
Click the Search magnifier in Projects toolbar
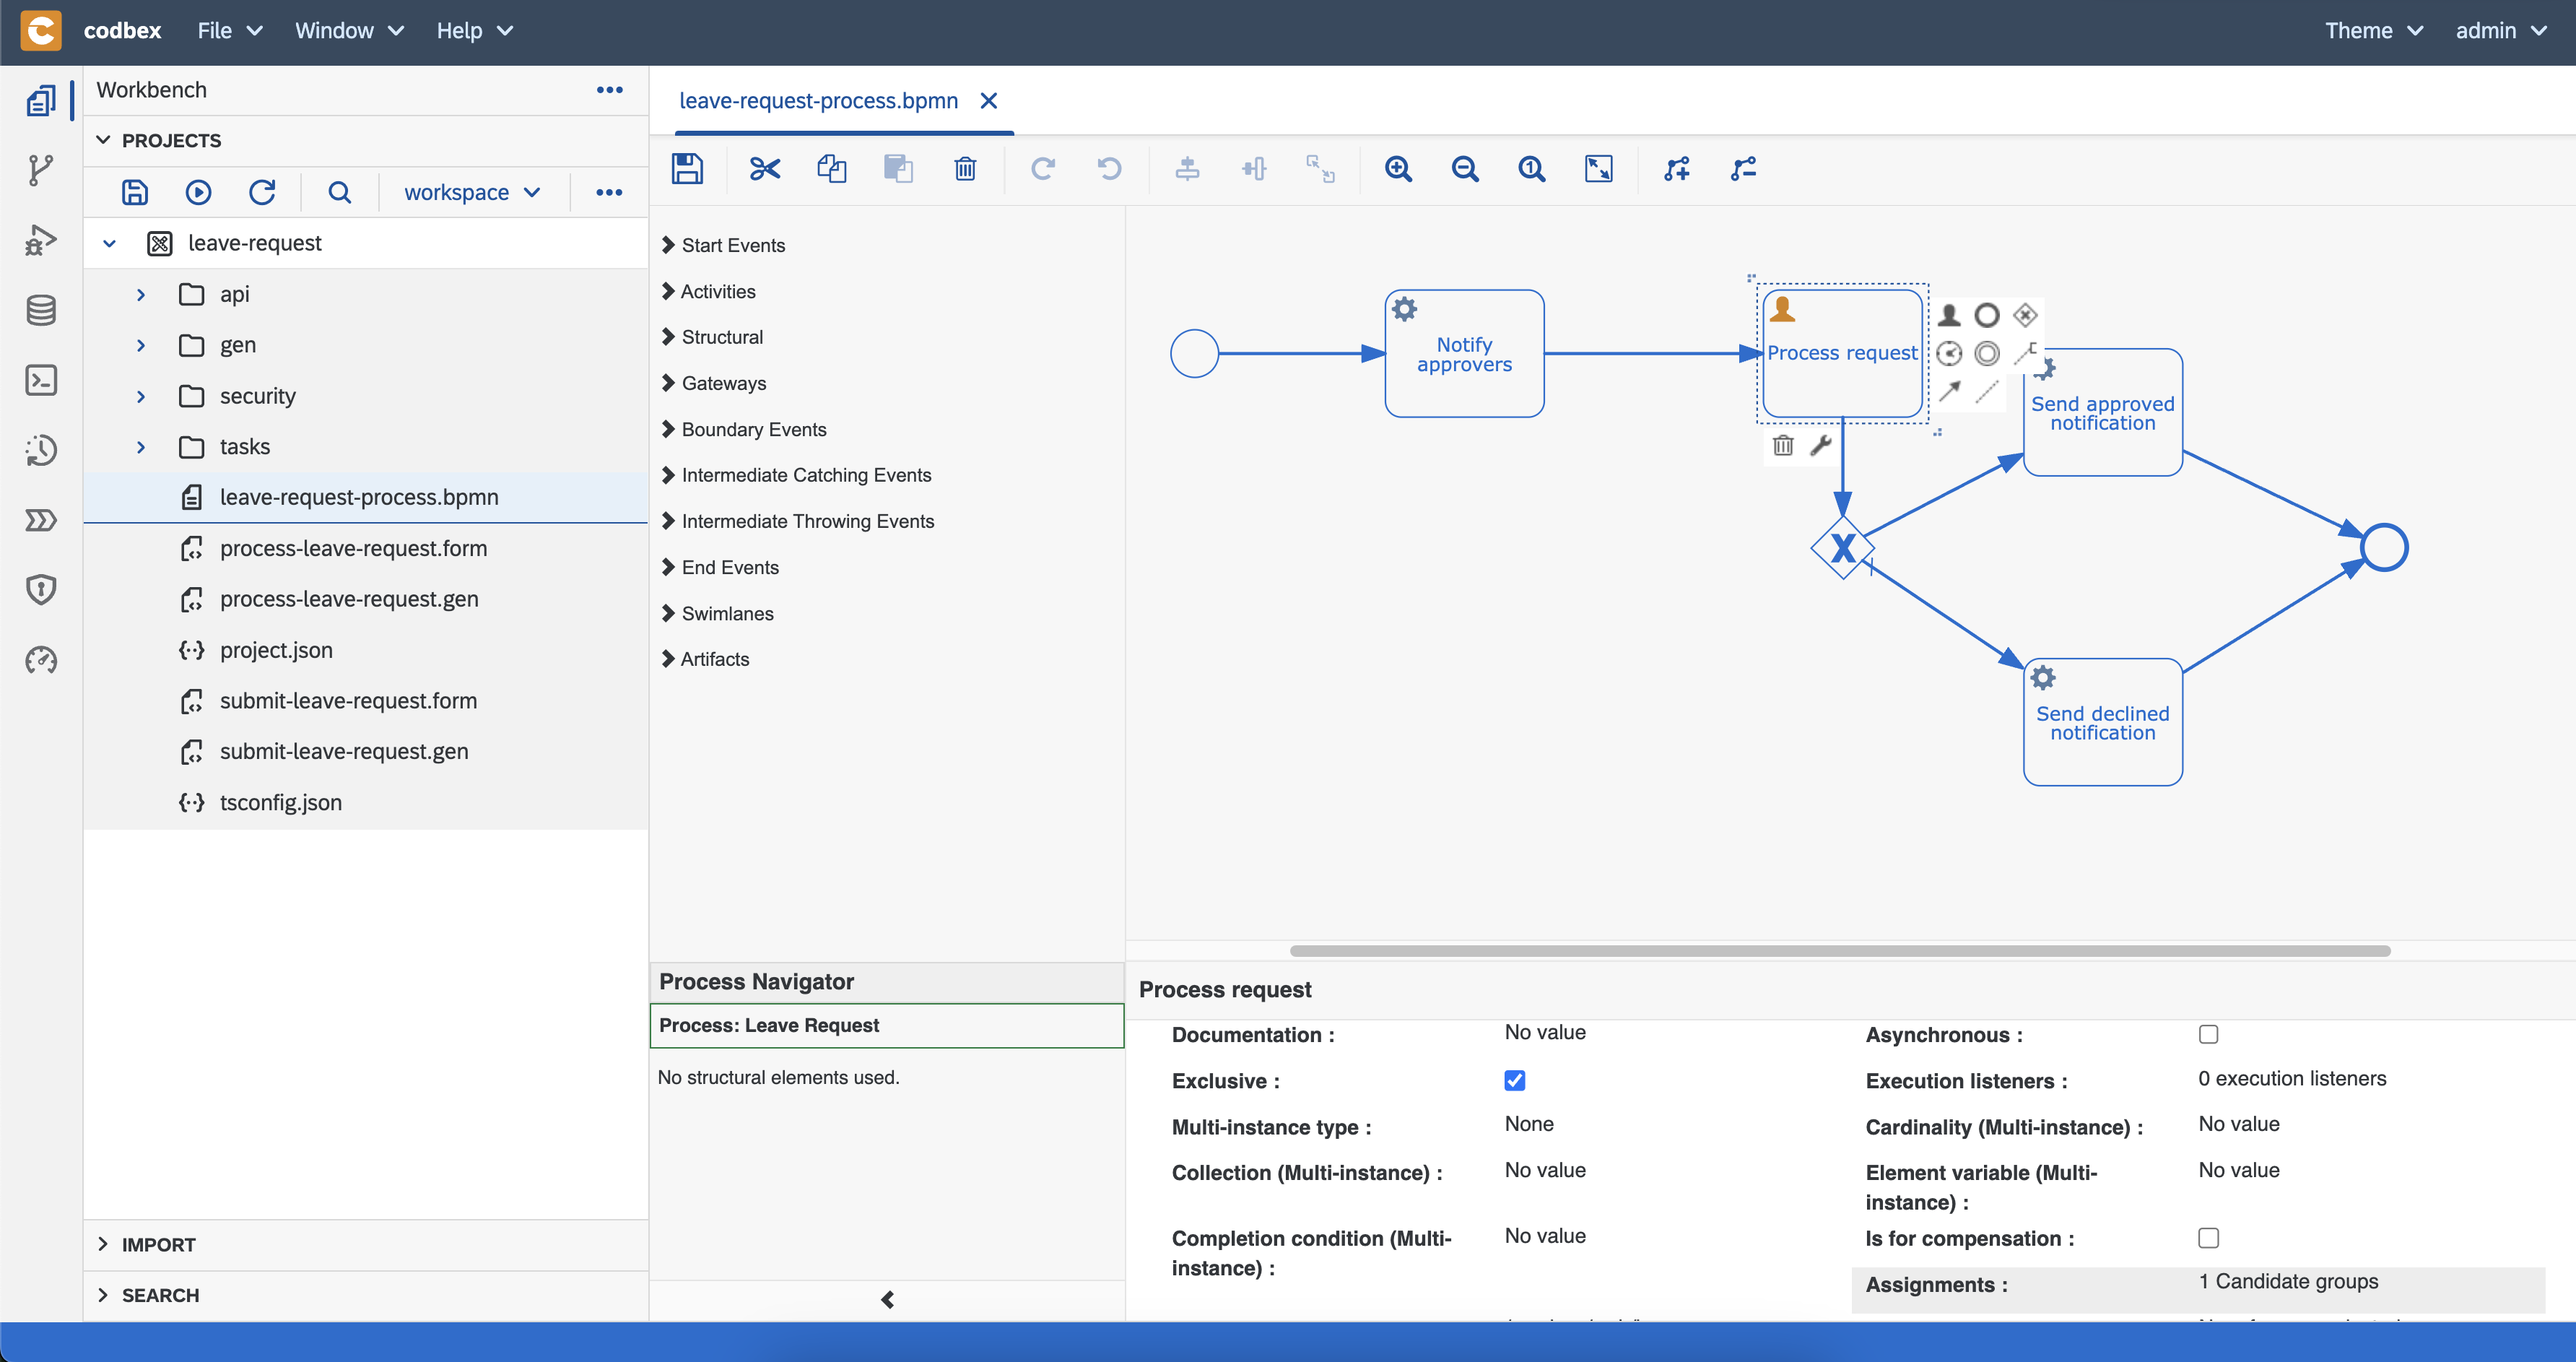[340, 192]
